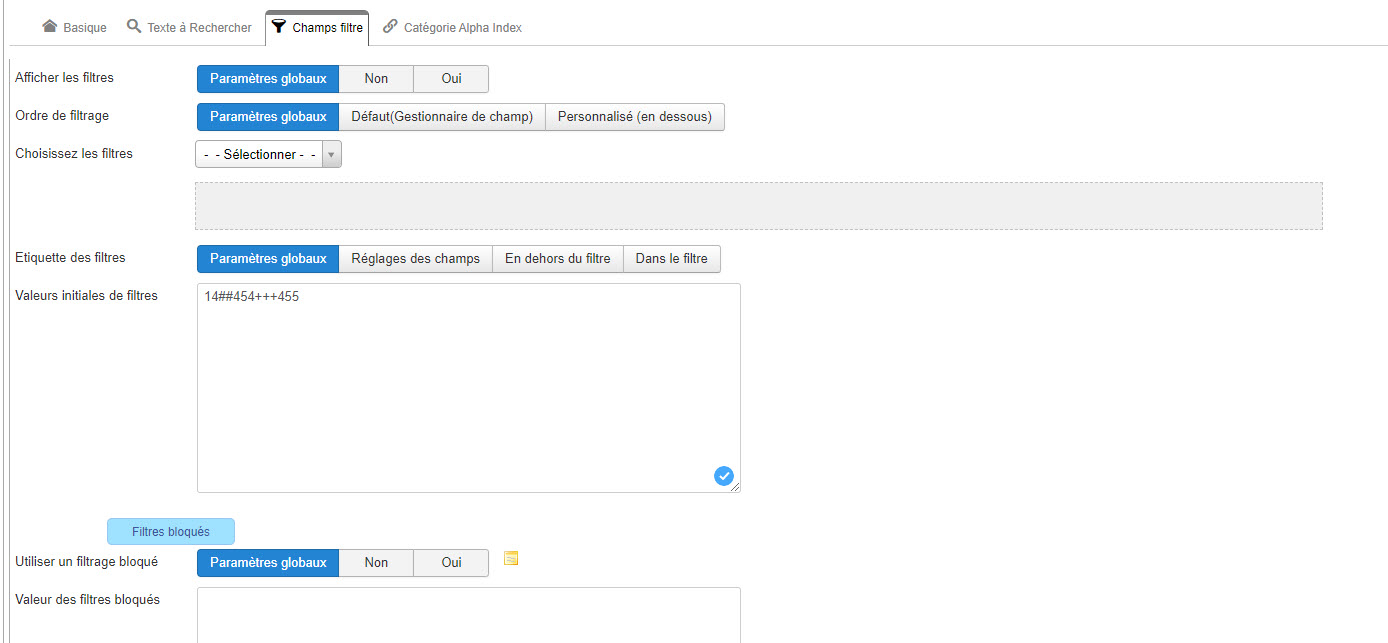Image resolution: width=1388 pixels, height=643 pixels.
Task: Click the Afficher les filtres label
Action: point(65,77)
